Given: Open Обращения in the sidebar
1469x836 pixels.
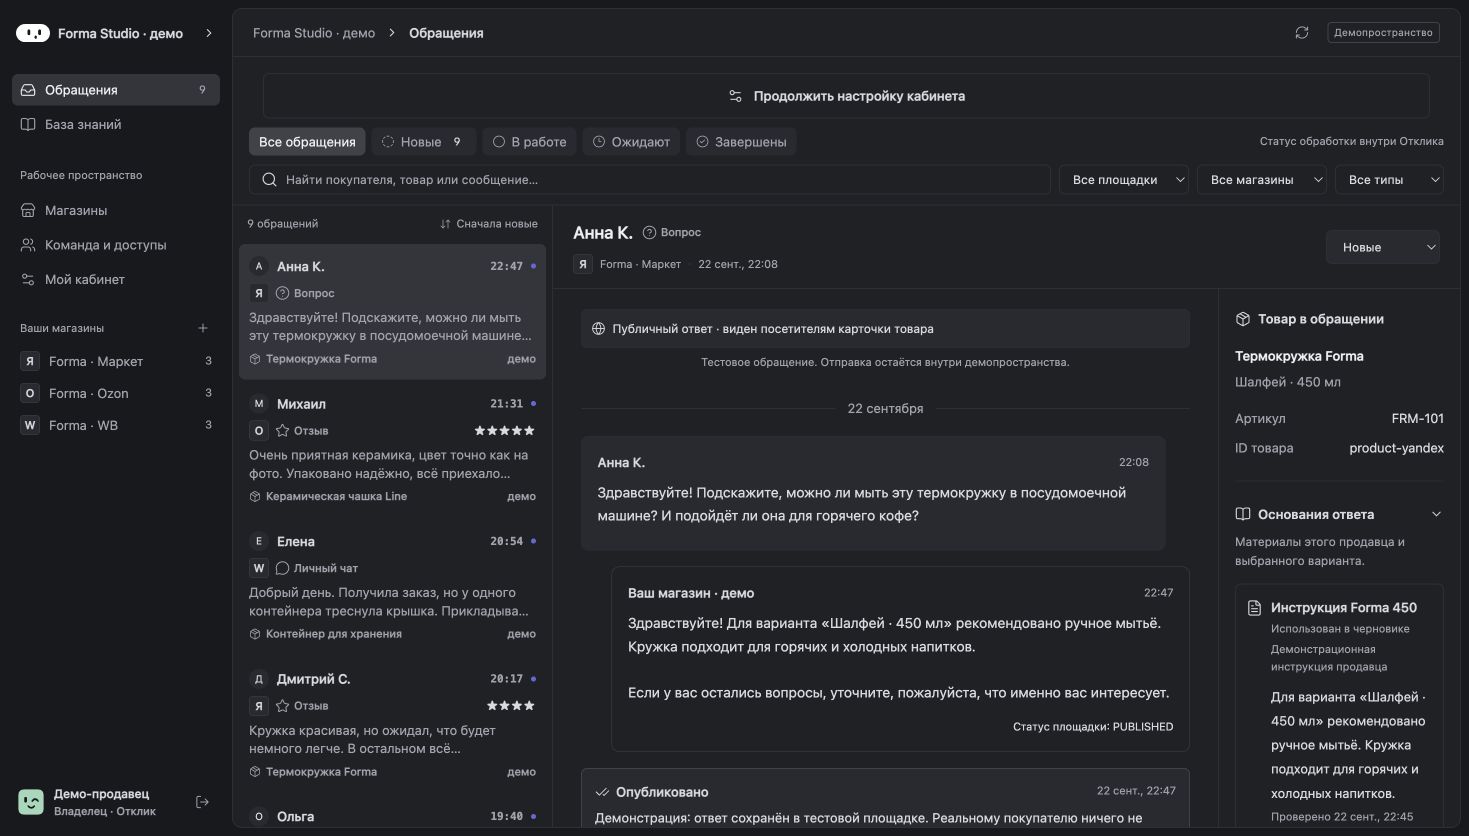Looking at the screenshot, I should tap(116, 90).
